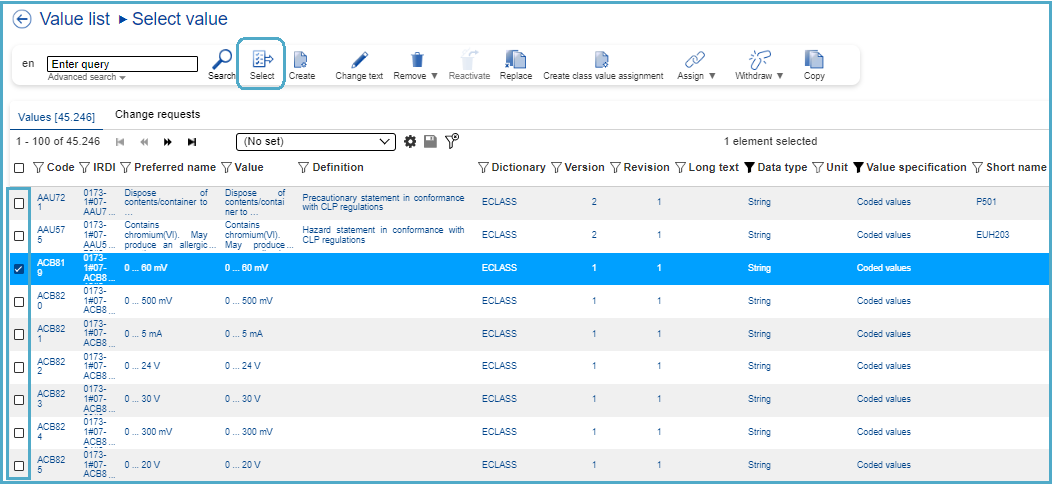
Task: Click the Replace icon
Action: tap(516, 59)
